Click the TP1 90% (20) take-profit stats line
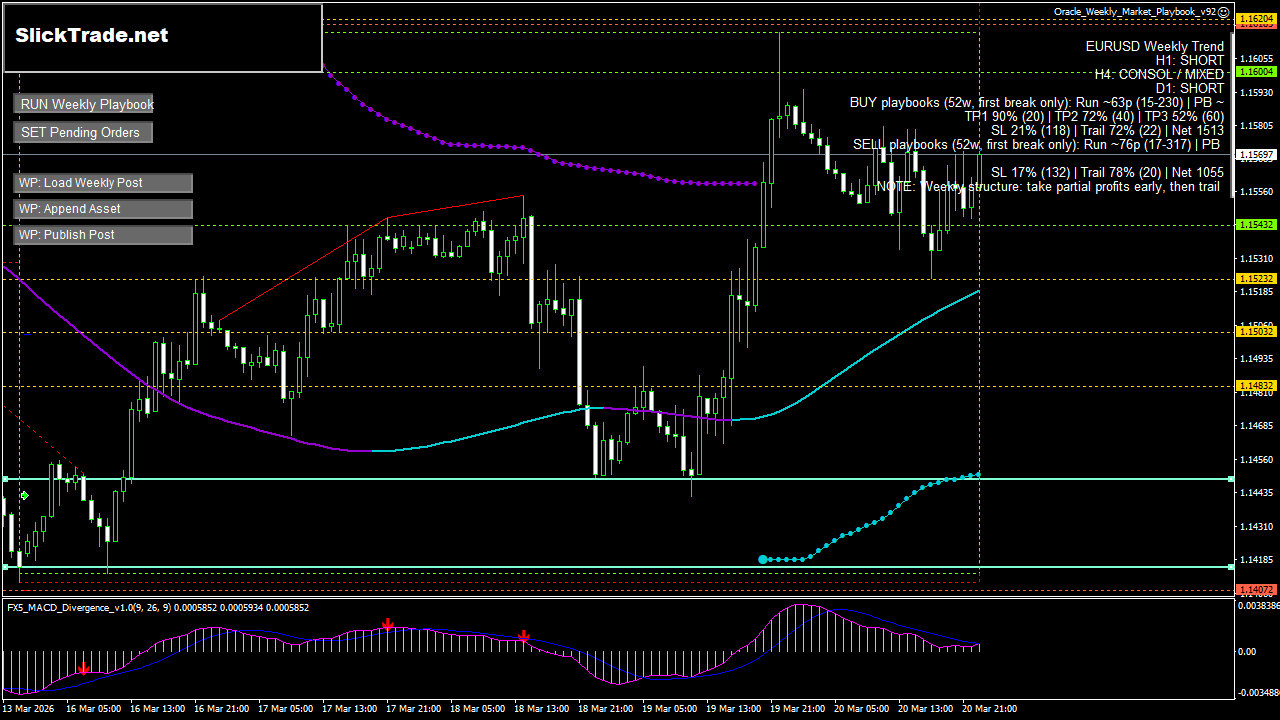This screenshot has height=720, width=1280. [x=1094, y=116]
